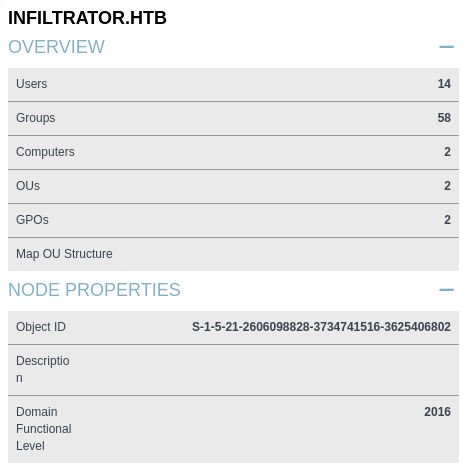Click the Groups count value 58
466x467 pixels.
tap(444, 118)
